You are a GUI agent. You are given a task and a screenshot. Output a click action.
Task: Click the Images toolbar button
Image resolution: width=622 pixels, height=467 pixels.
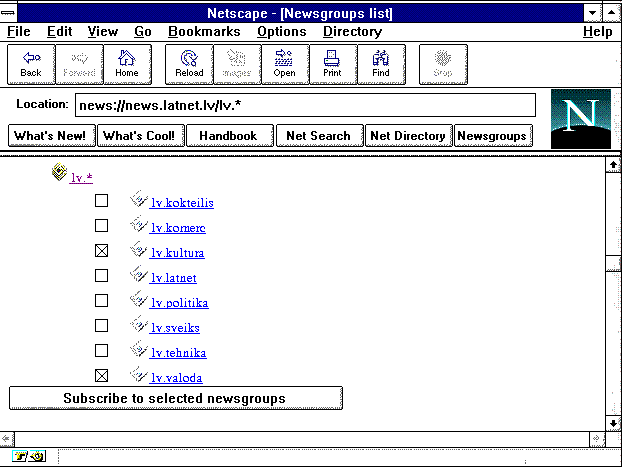237,65
